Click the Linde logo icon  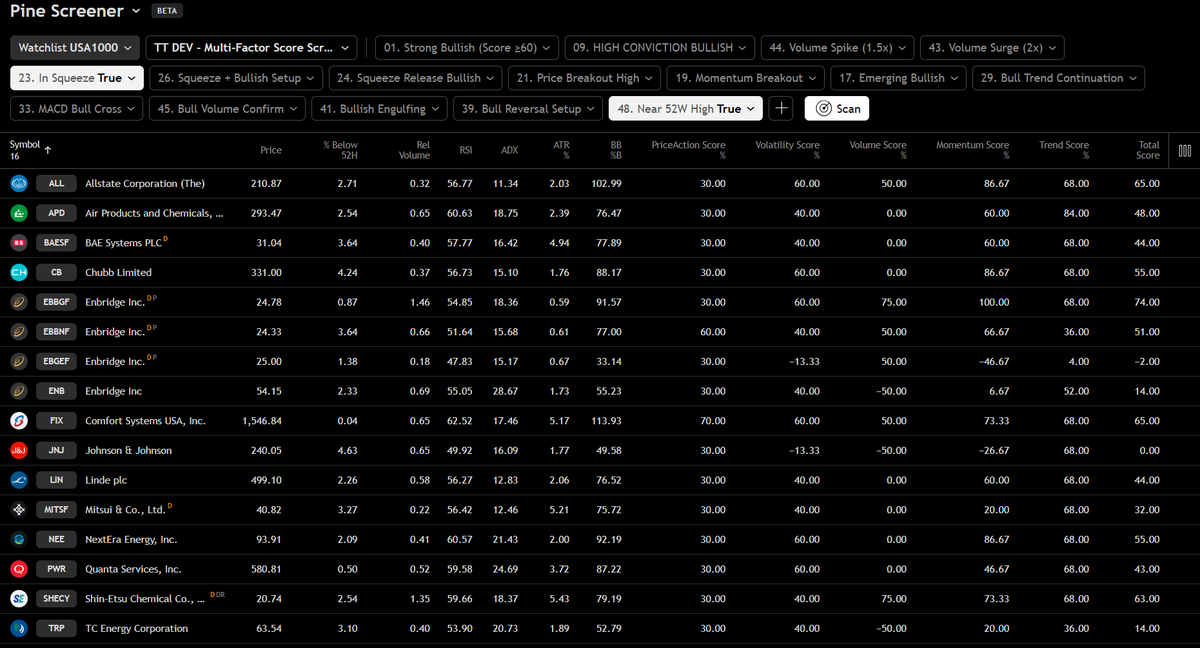tap(18, 480)
